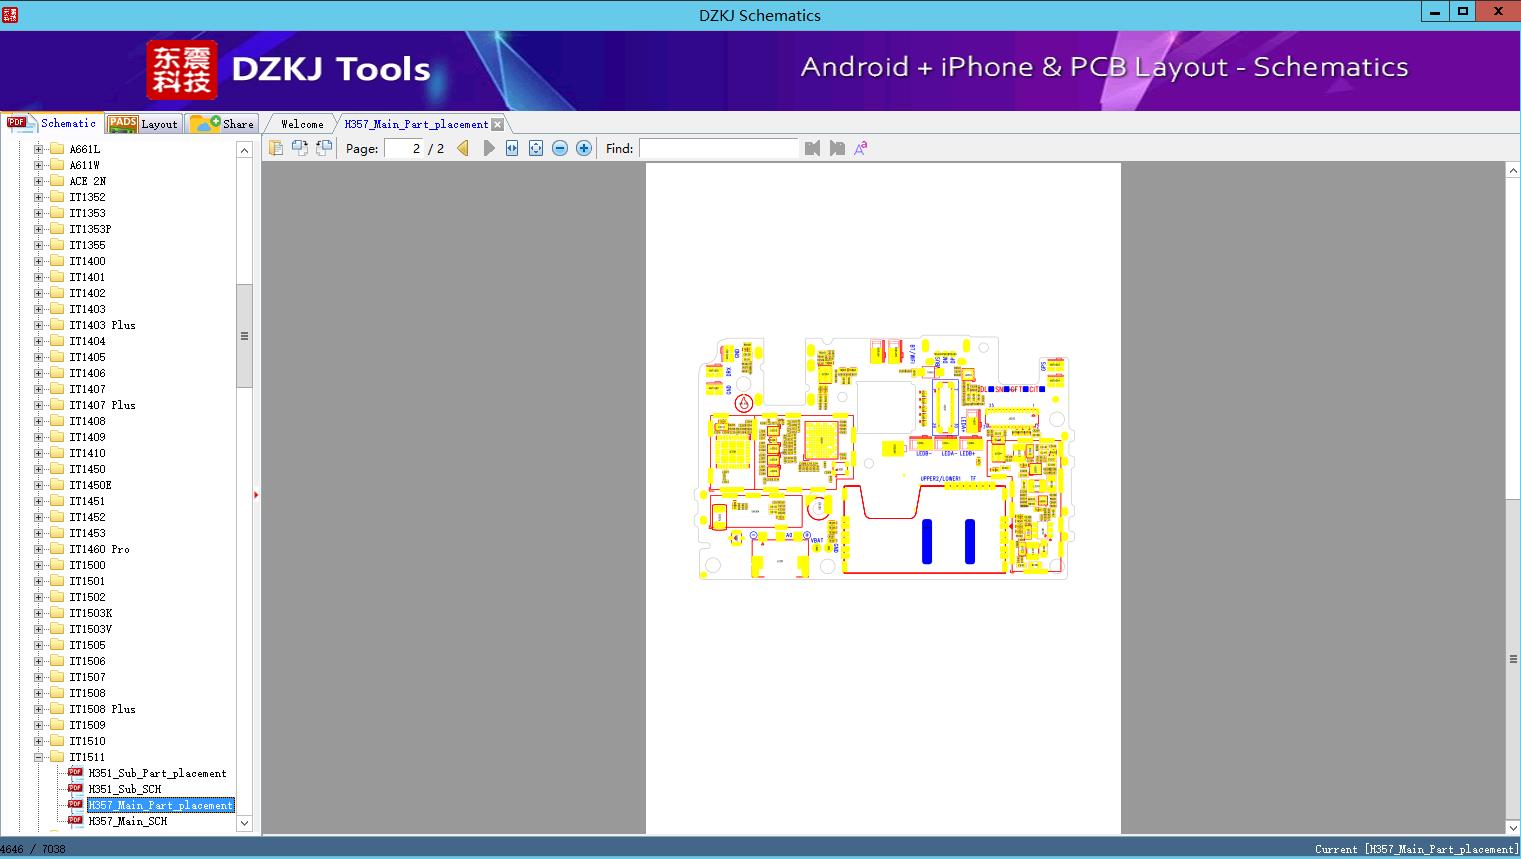
Task: Click the find next icon
Action: (x=837, y=148)
